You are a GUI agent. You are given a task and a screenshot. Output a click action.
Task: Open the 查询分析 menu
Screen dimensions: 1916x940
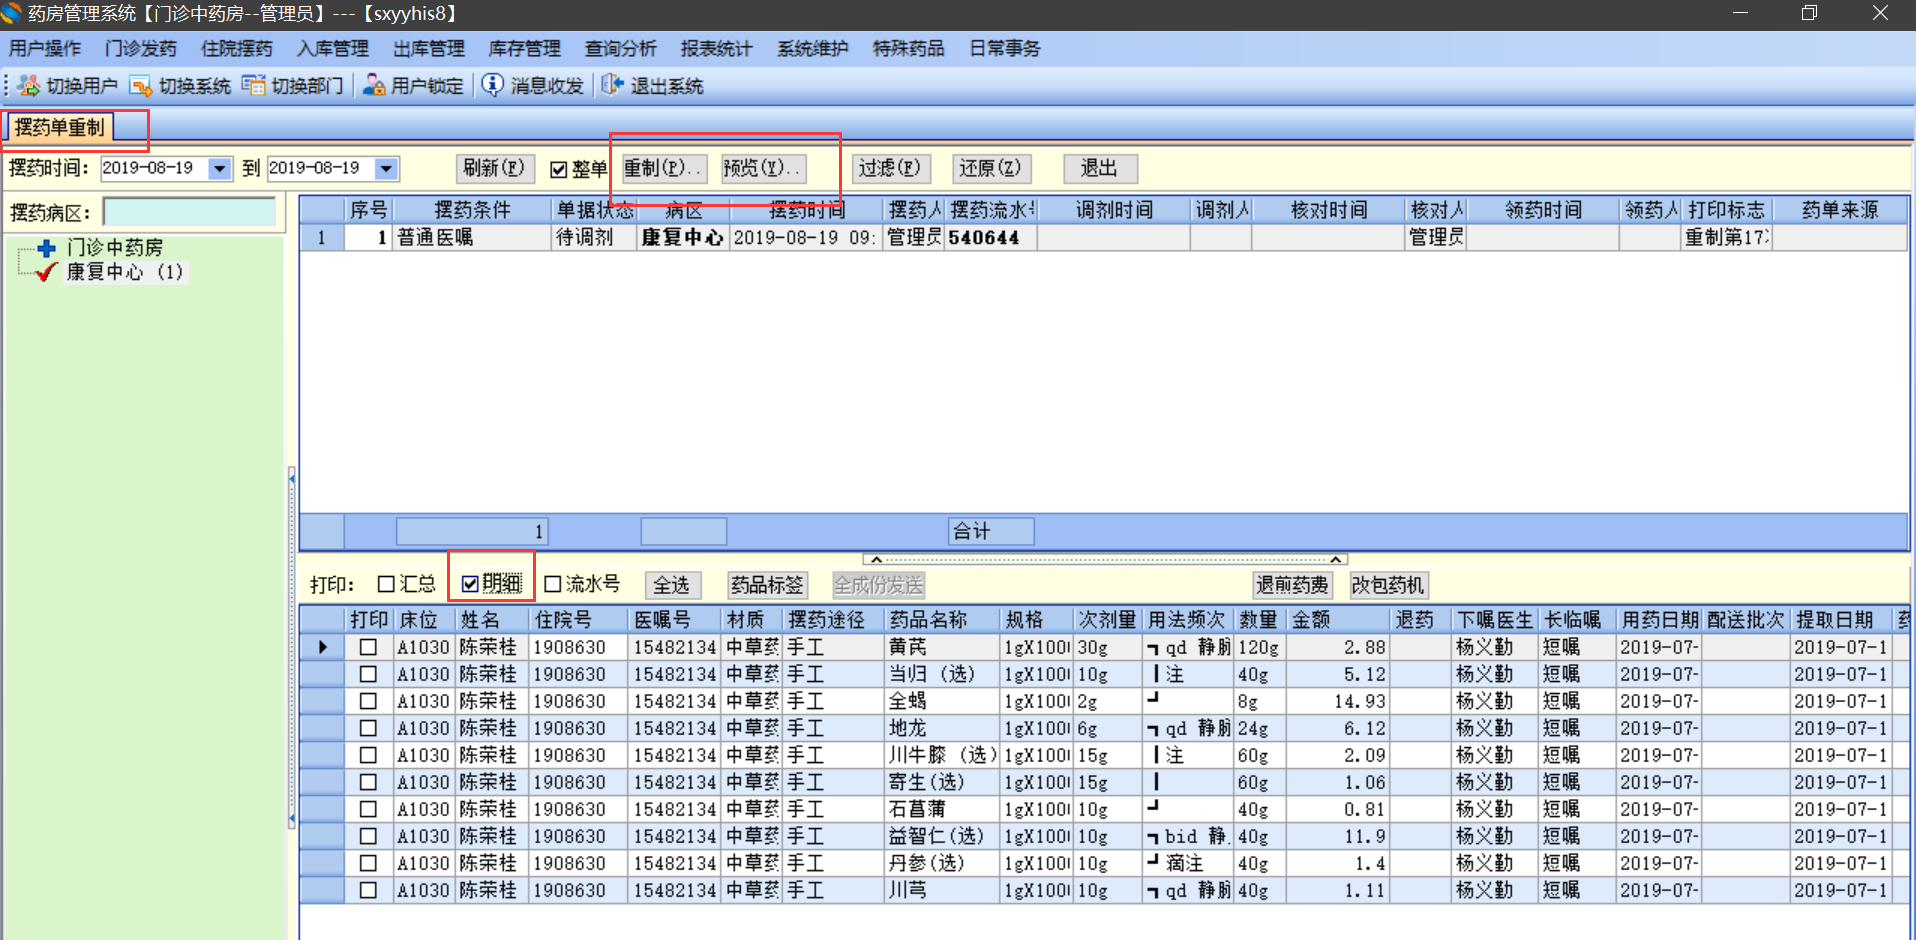click(x=621, y=49)
